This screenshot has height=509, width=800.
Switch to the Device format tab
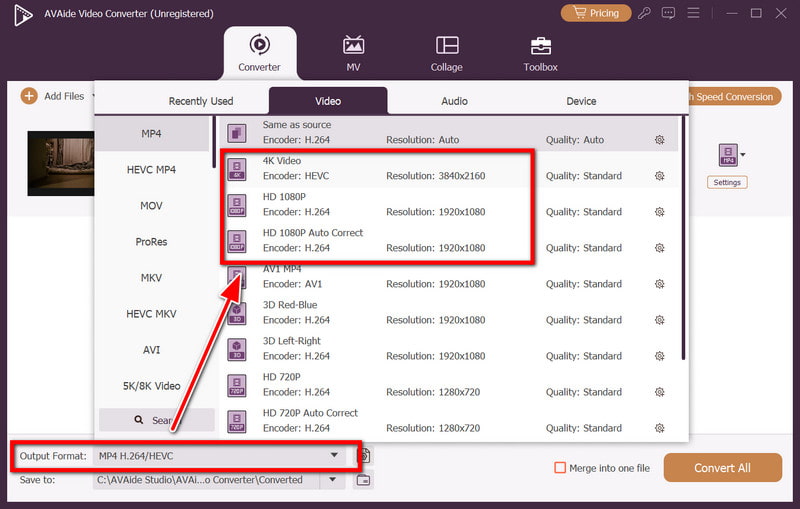point(581,101)
